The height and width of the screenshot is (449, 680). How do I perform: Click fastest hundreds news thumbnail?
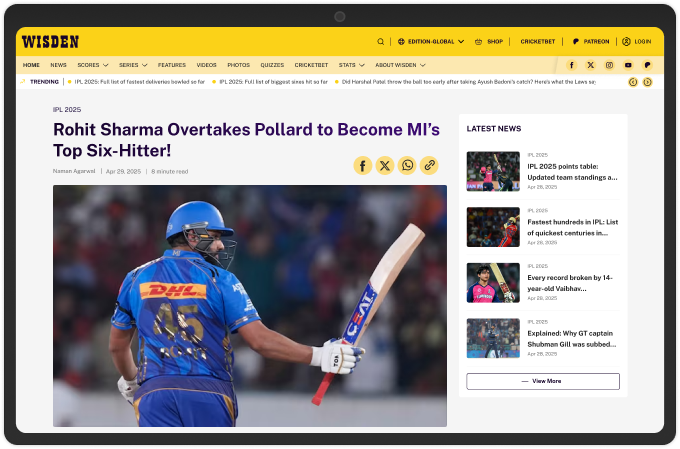pos(493,227)
